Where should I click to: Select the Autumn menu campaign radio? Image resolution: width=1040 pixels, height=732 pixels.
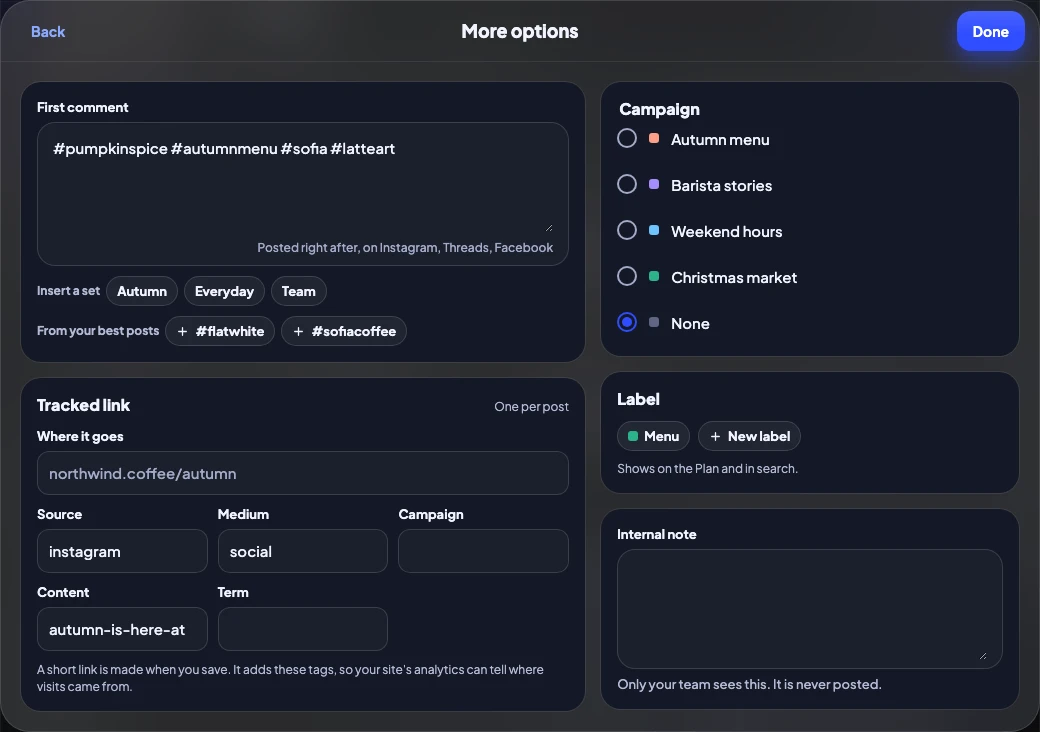pos(627,139)
